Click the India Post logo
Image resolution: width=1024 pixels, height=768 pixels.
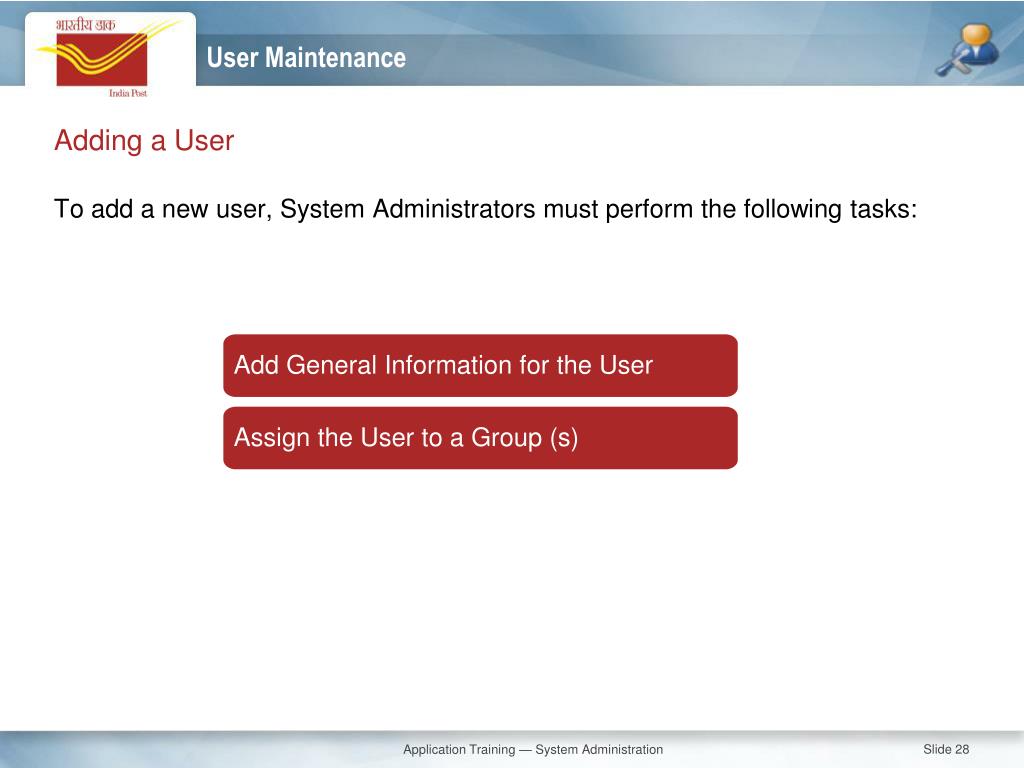pyautogui.click(x=109, y=57)
